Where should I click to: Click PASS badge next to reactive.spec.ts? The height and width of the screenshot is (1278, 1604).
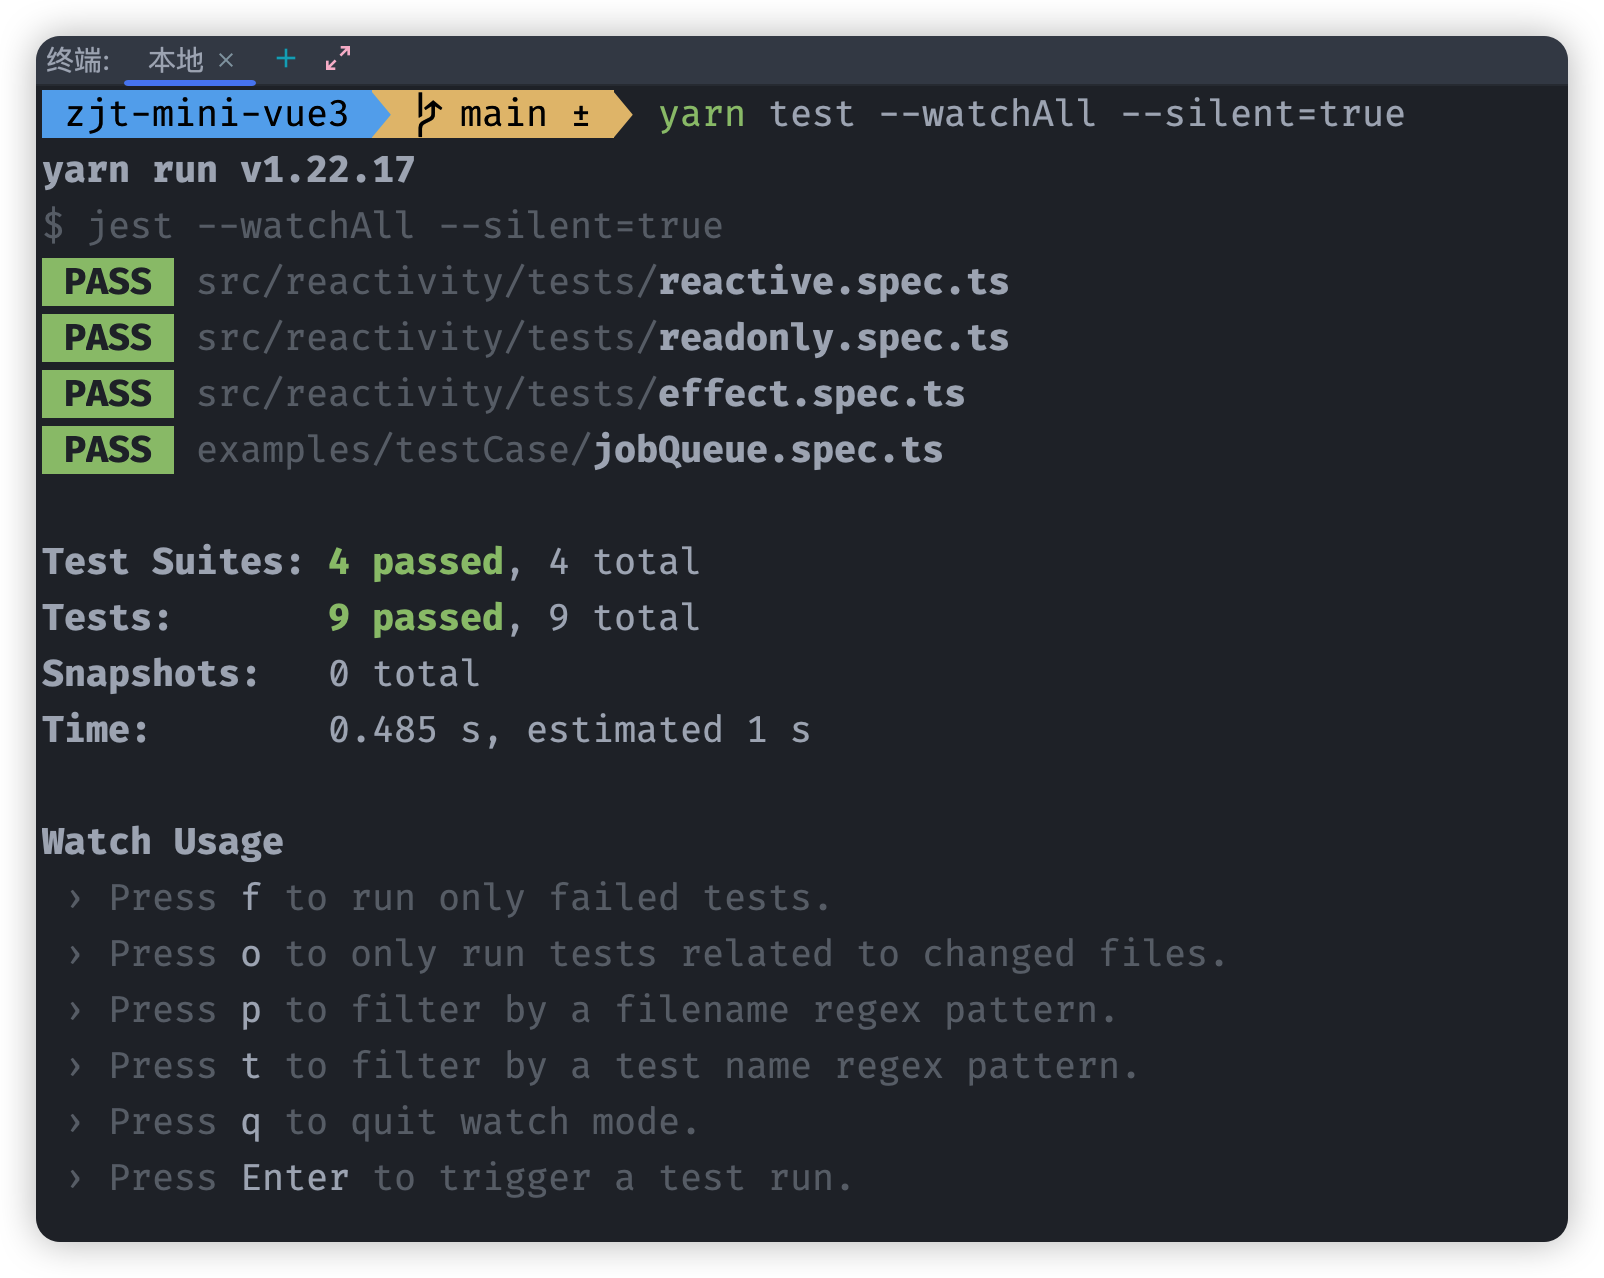(x=108, y=282)
